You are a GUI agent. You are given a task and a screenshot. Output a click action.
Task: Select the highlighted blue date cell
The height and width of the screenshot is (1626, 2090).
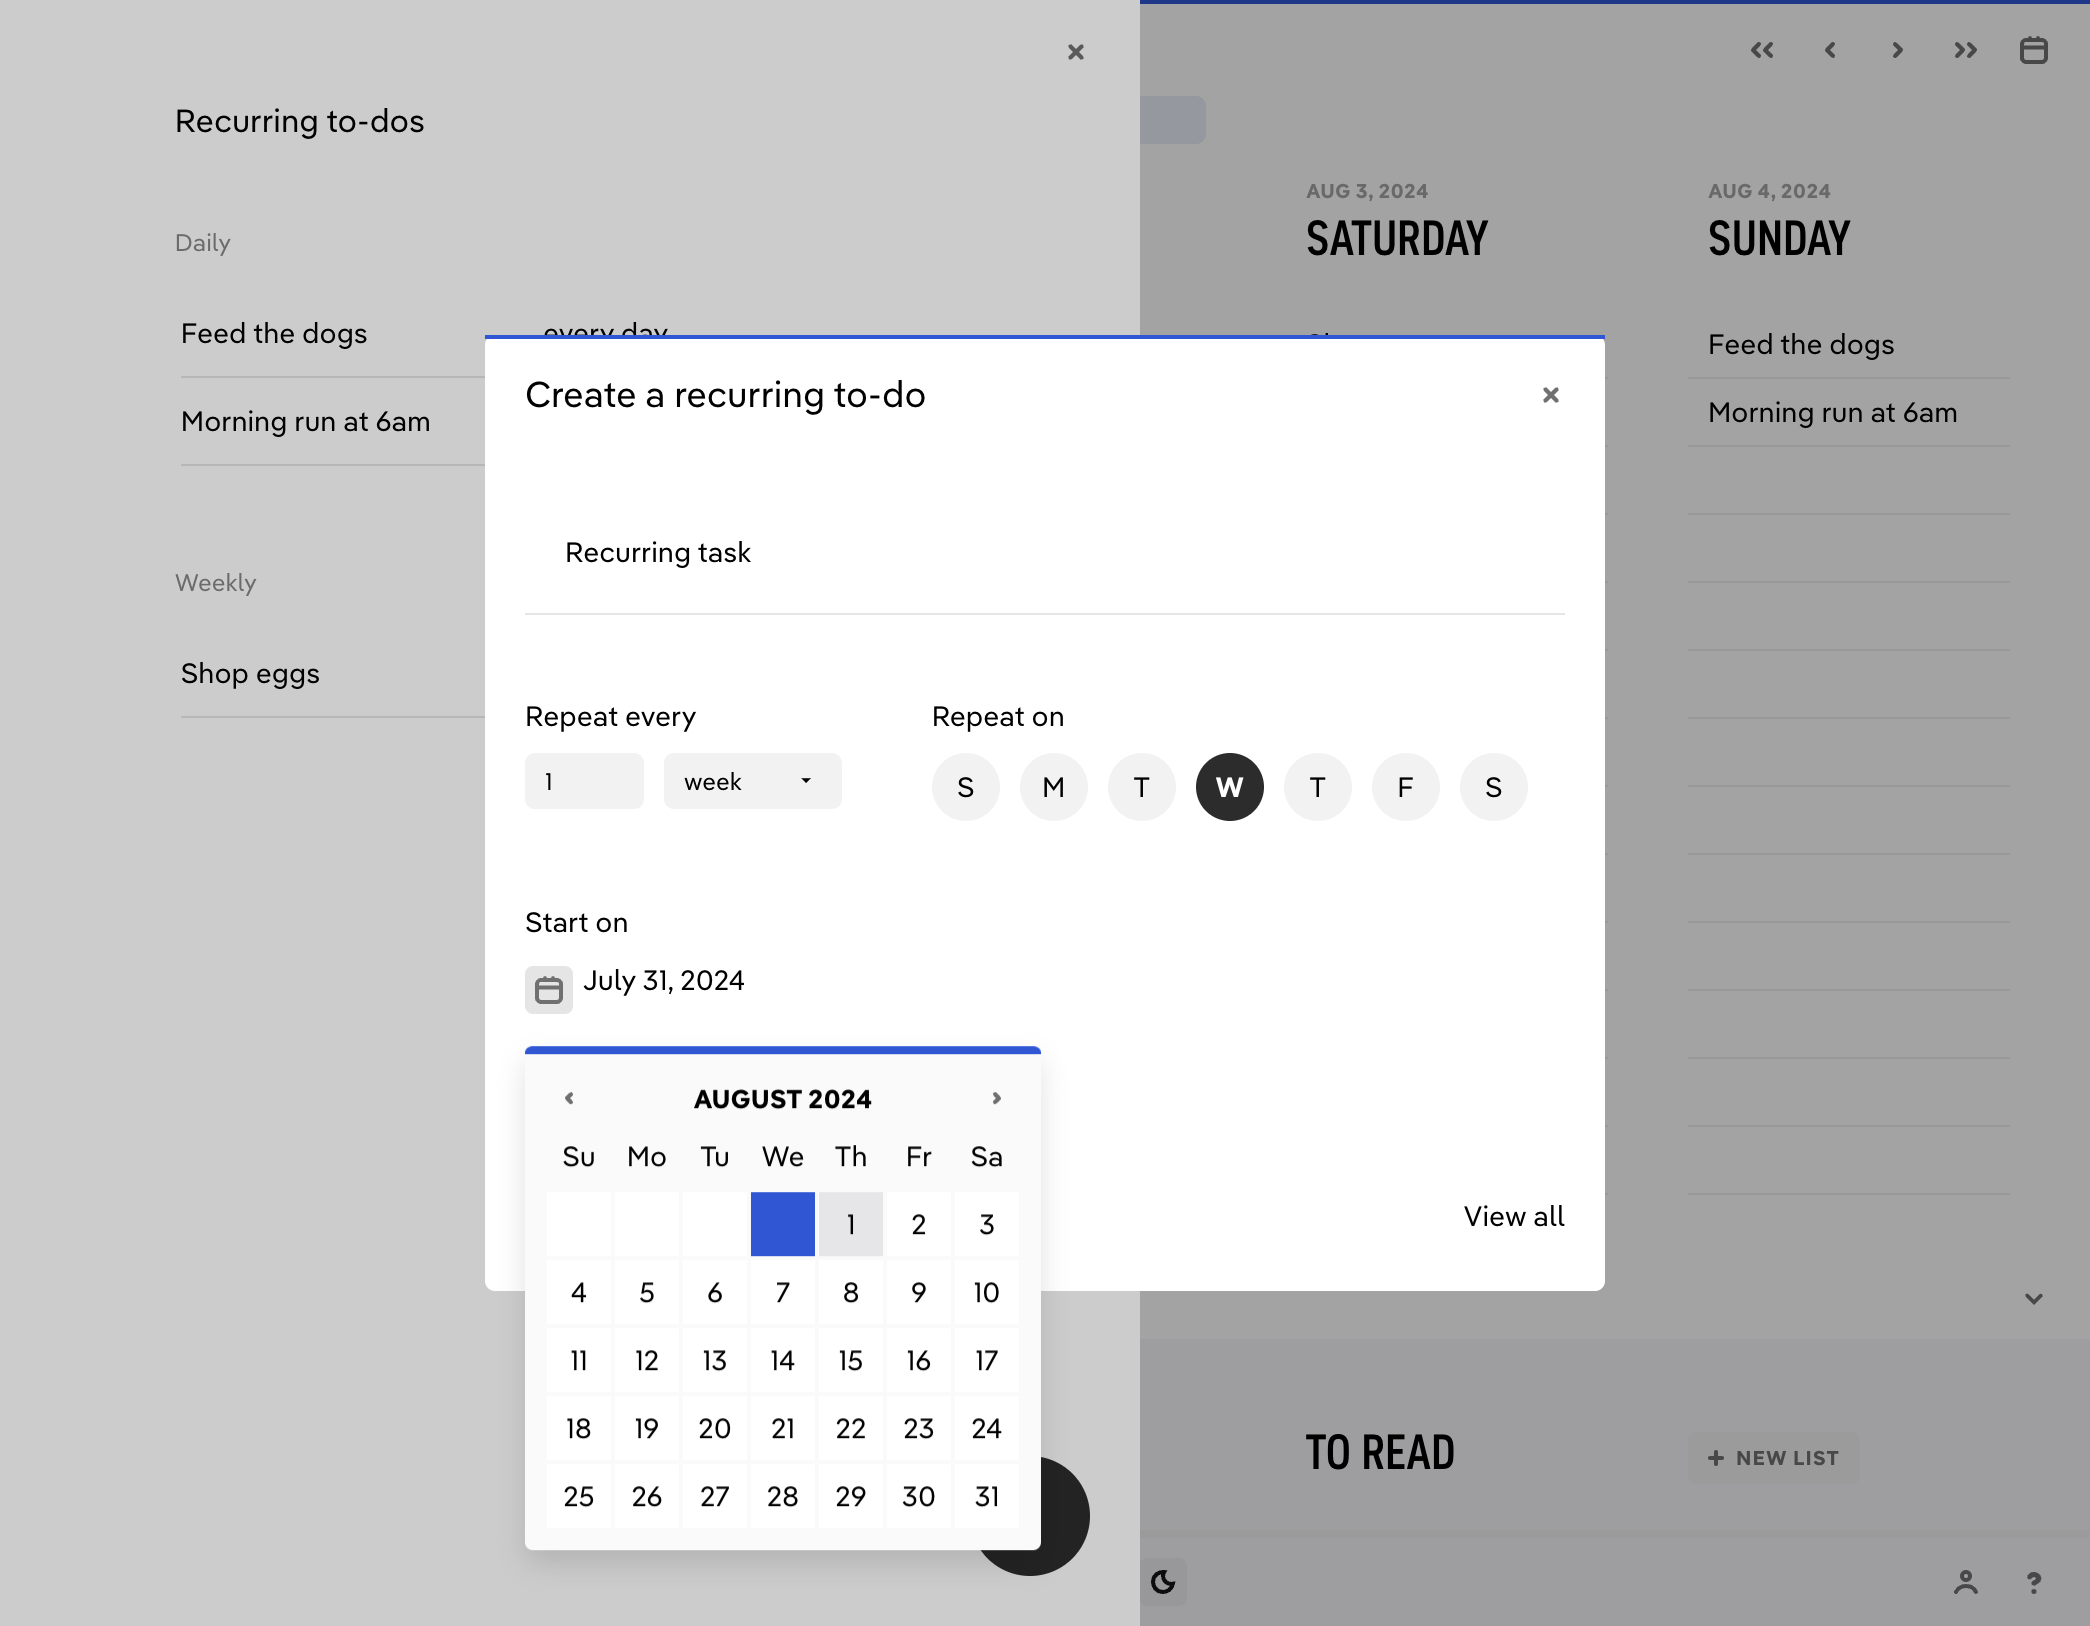click(x=782, y=1224)
